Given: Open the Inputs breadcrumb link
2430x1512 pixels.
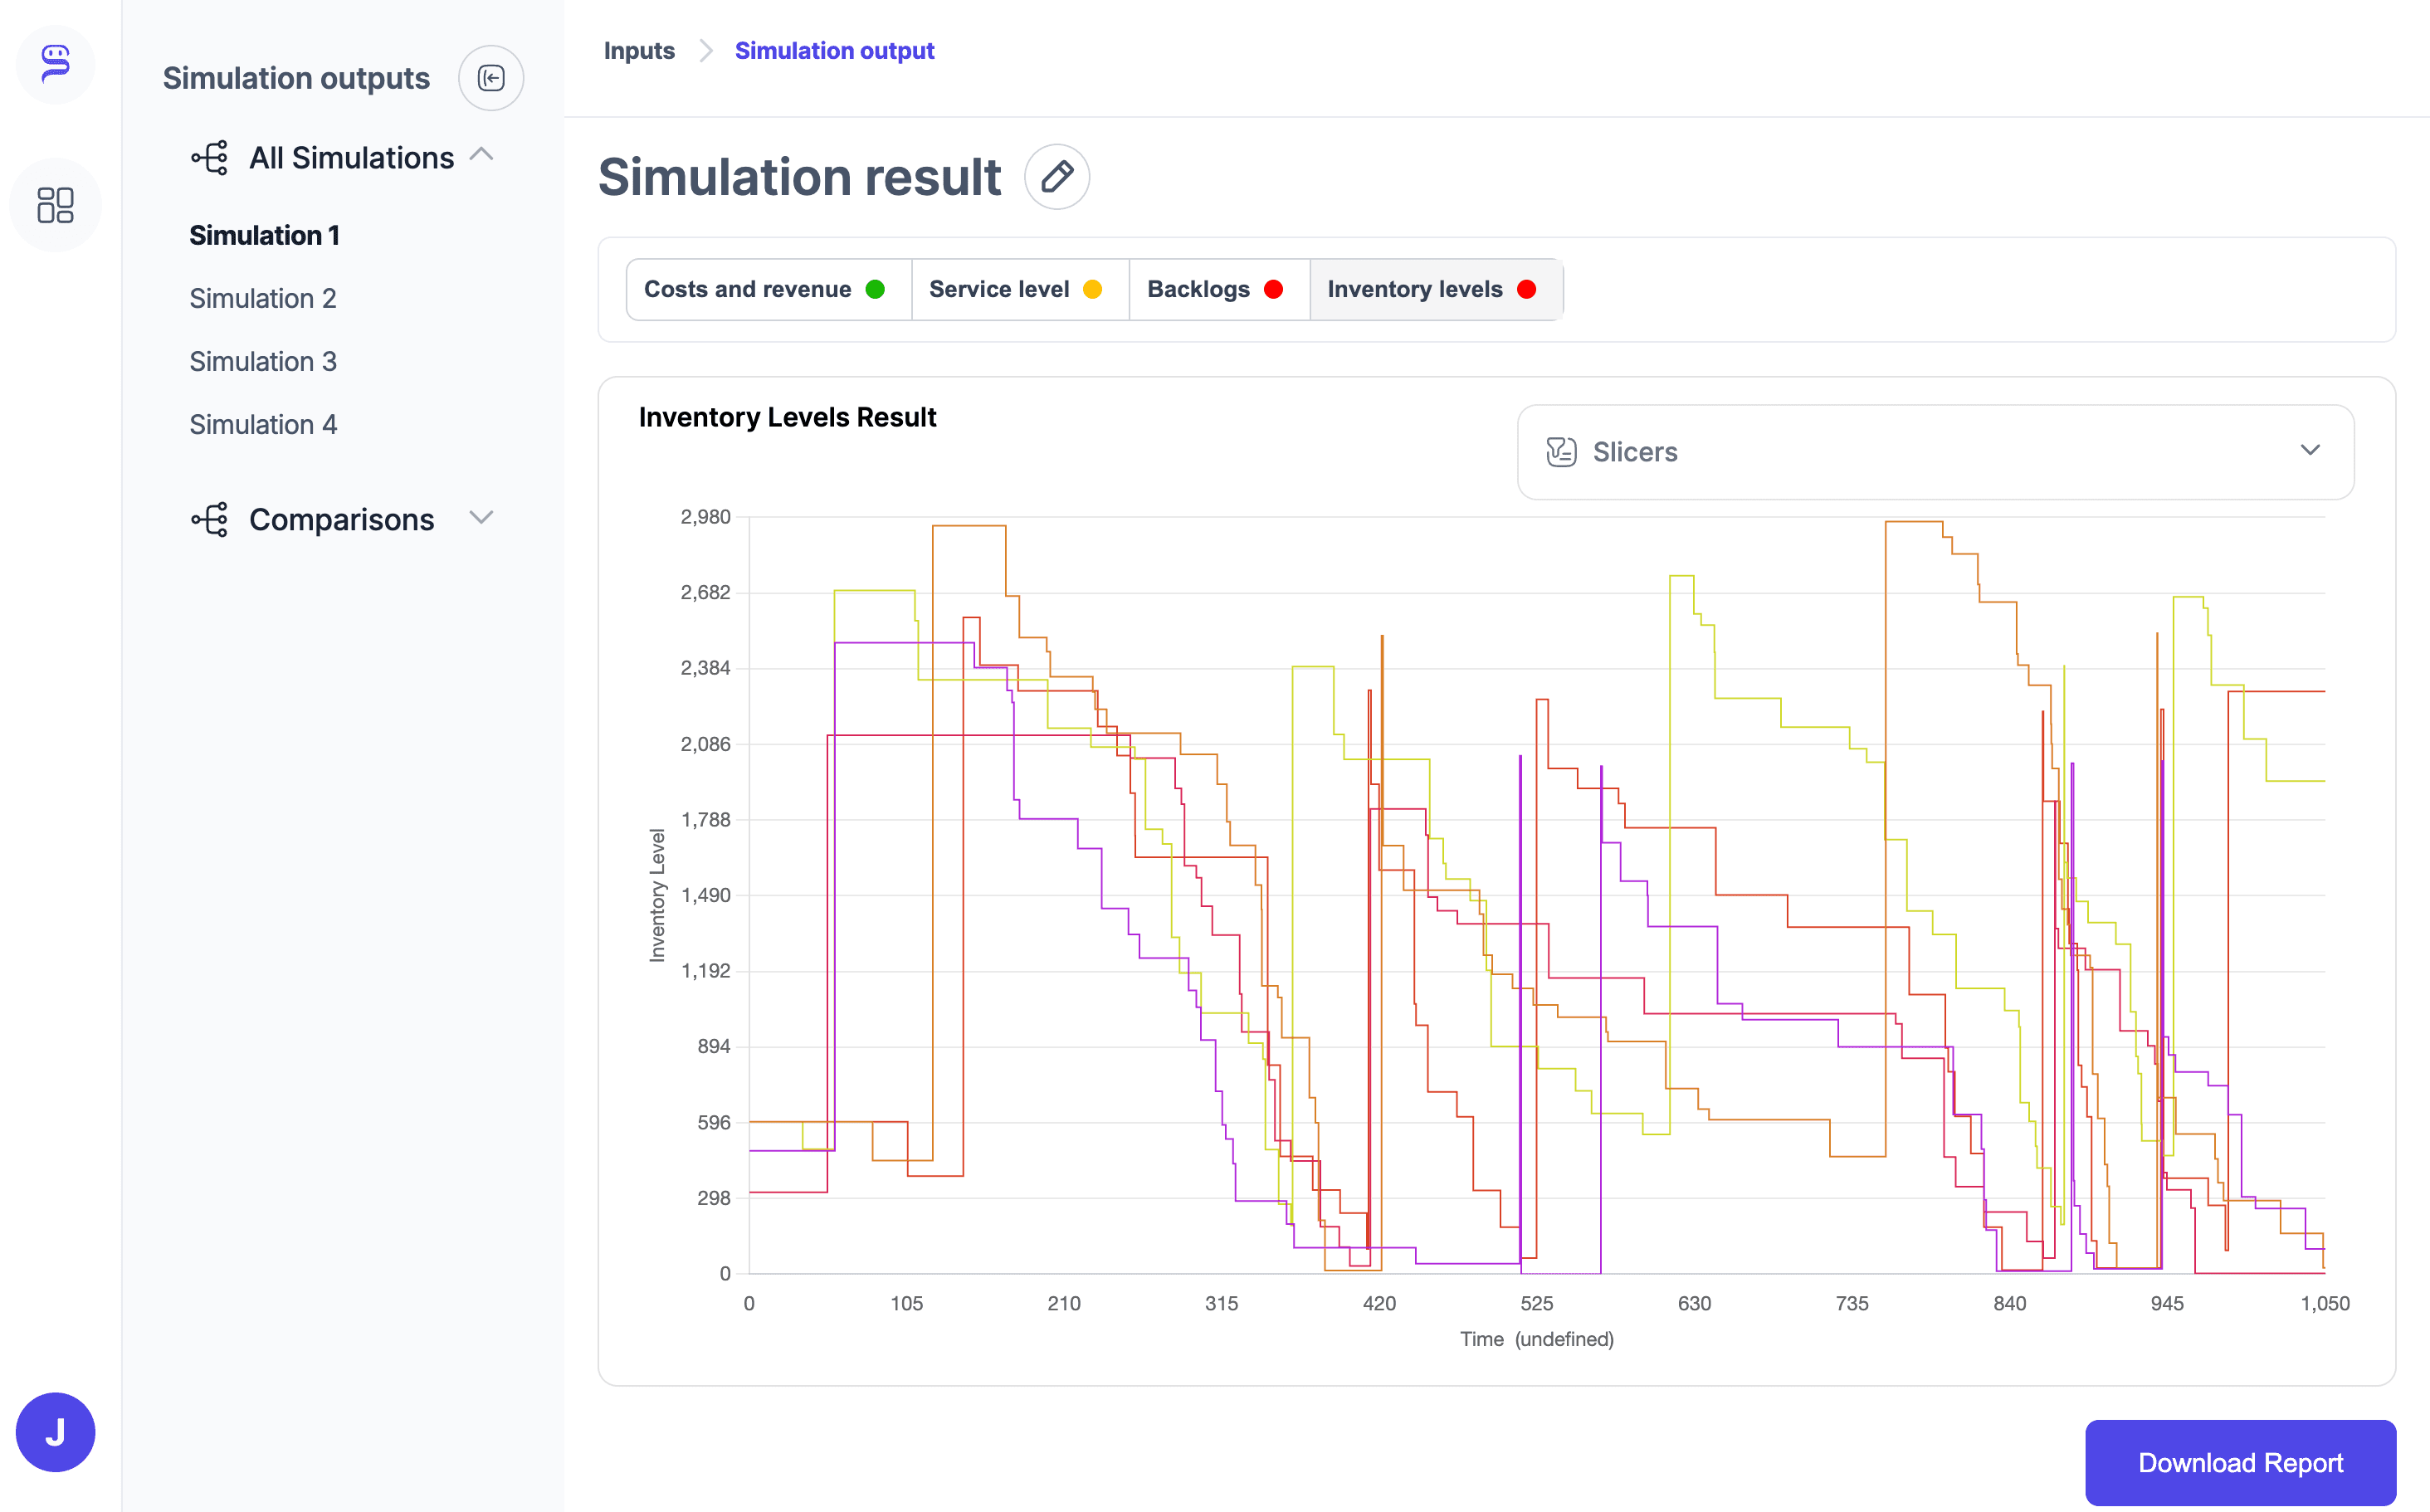Looking at the screenshot, I should [x=639, y=50].
